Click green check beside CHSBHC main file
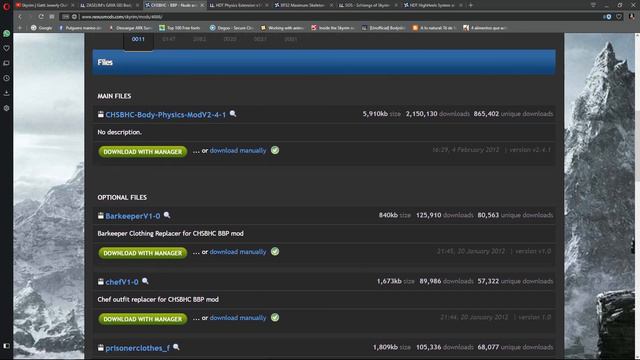The height and width of the screenshot is (360, 640). tap(275, 150)
